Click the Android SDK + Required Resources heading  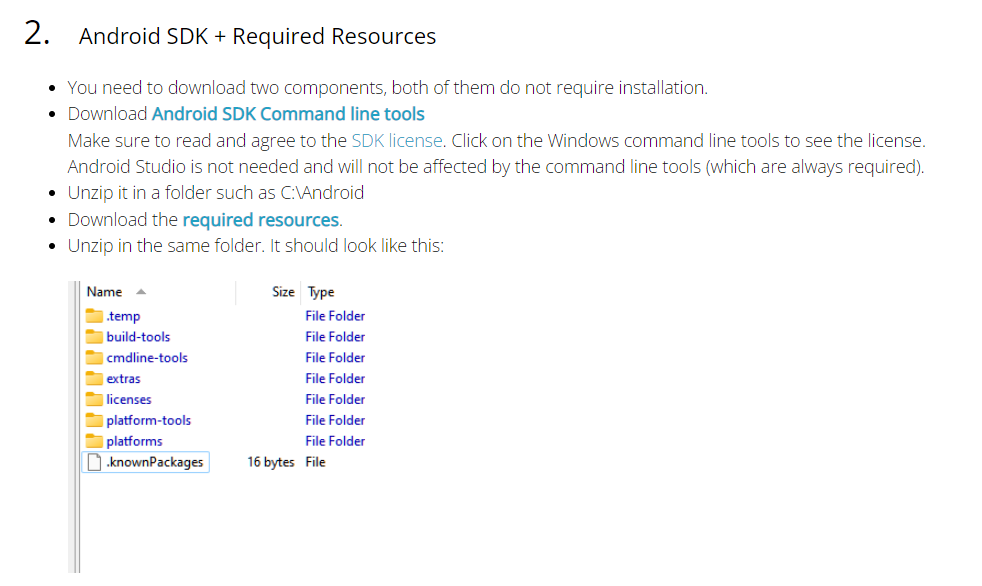[x=257, y=37]
